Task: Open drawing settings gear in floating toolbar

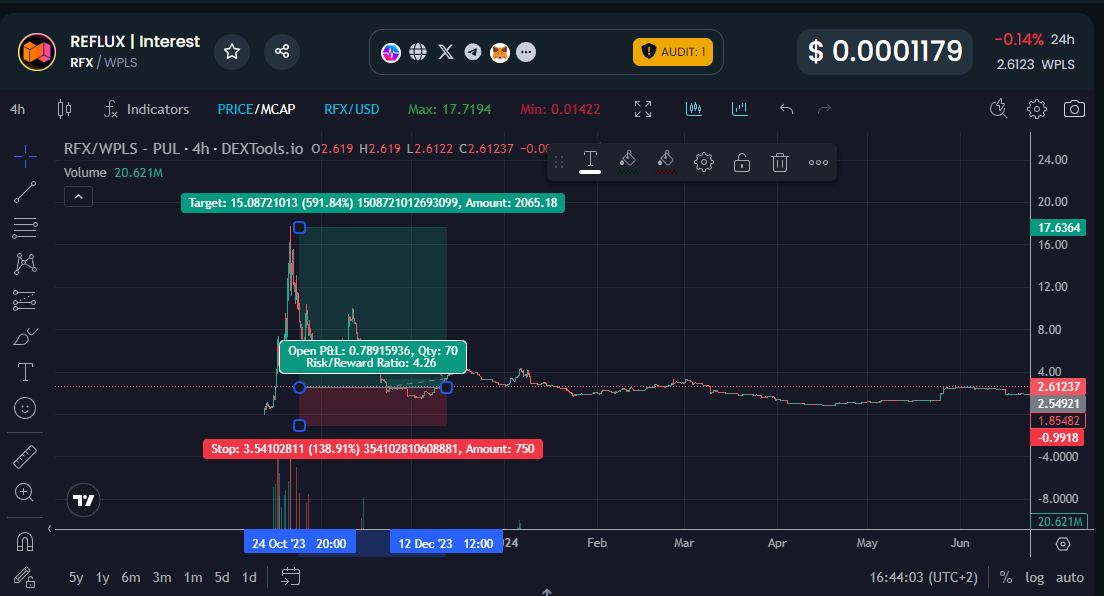Action: click(x=703, y=162)
